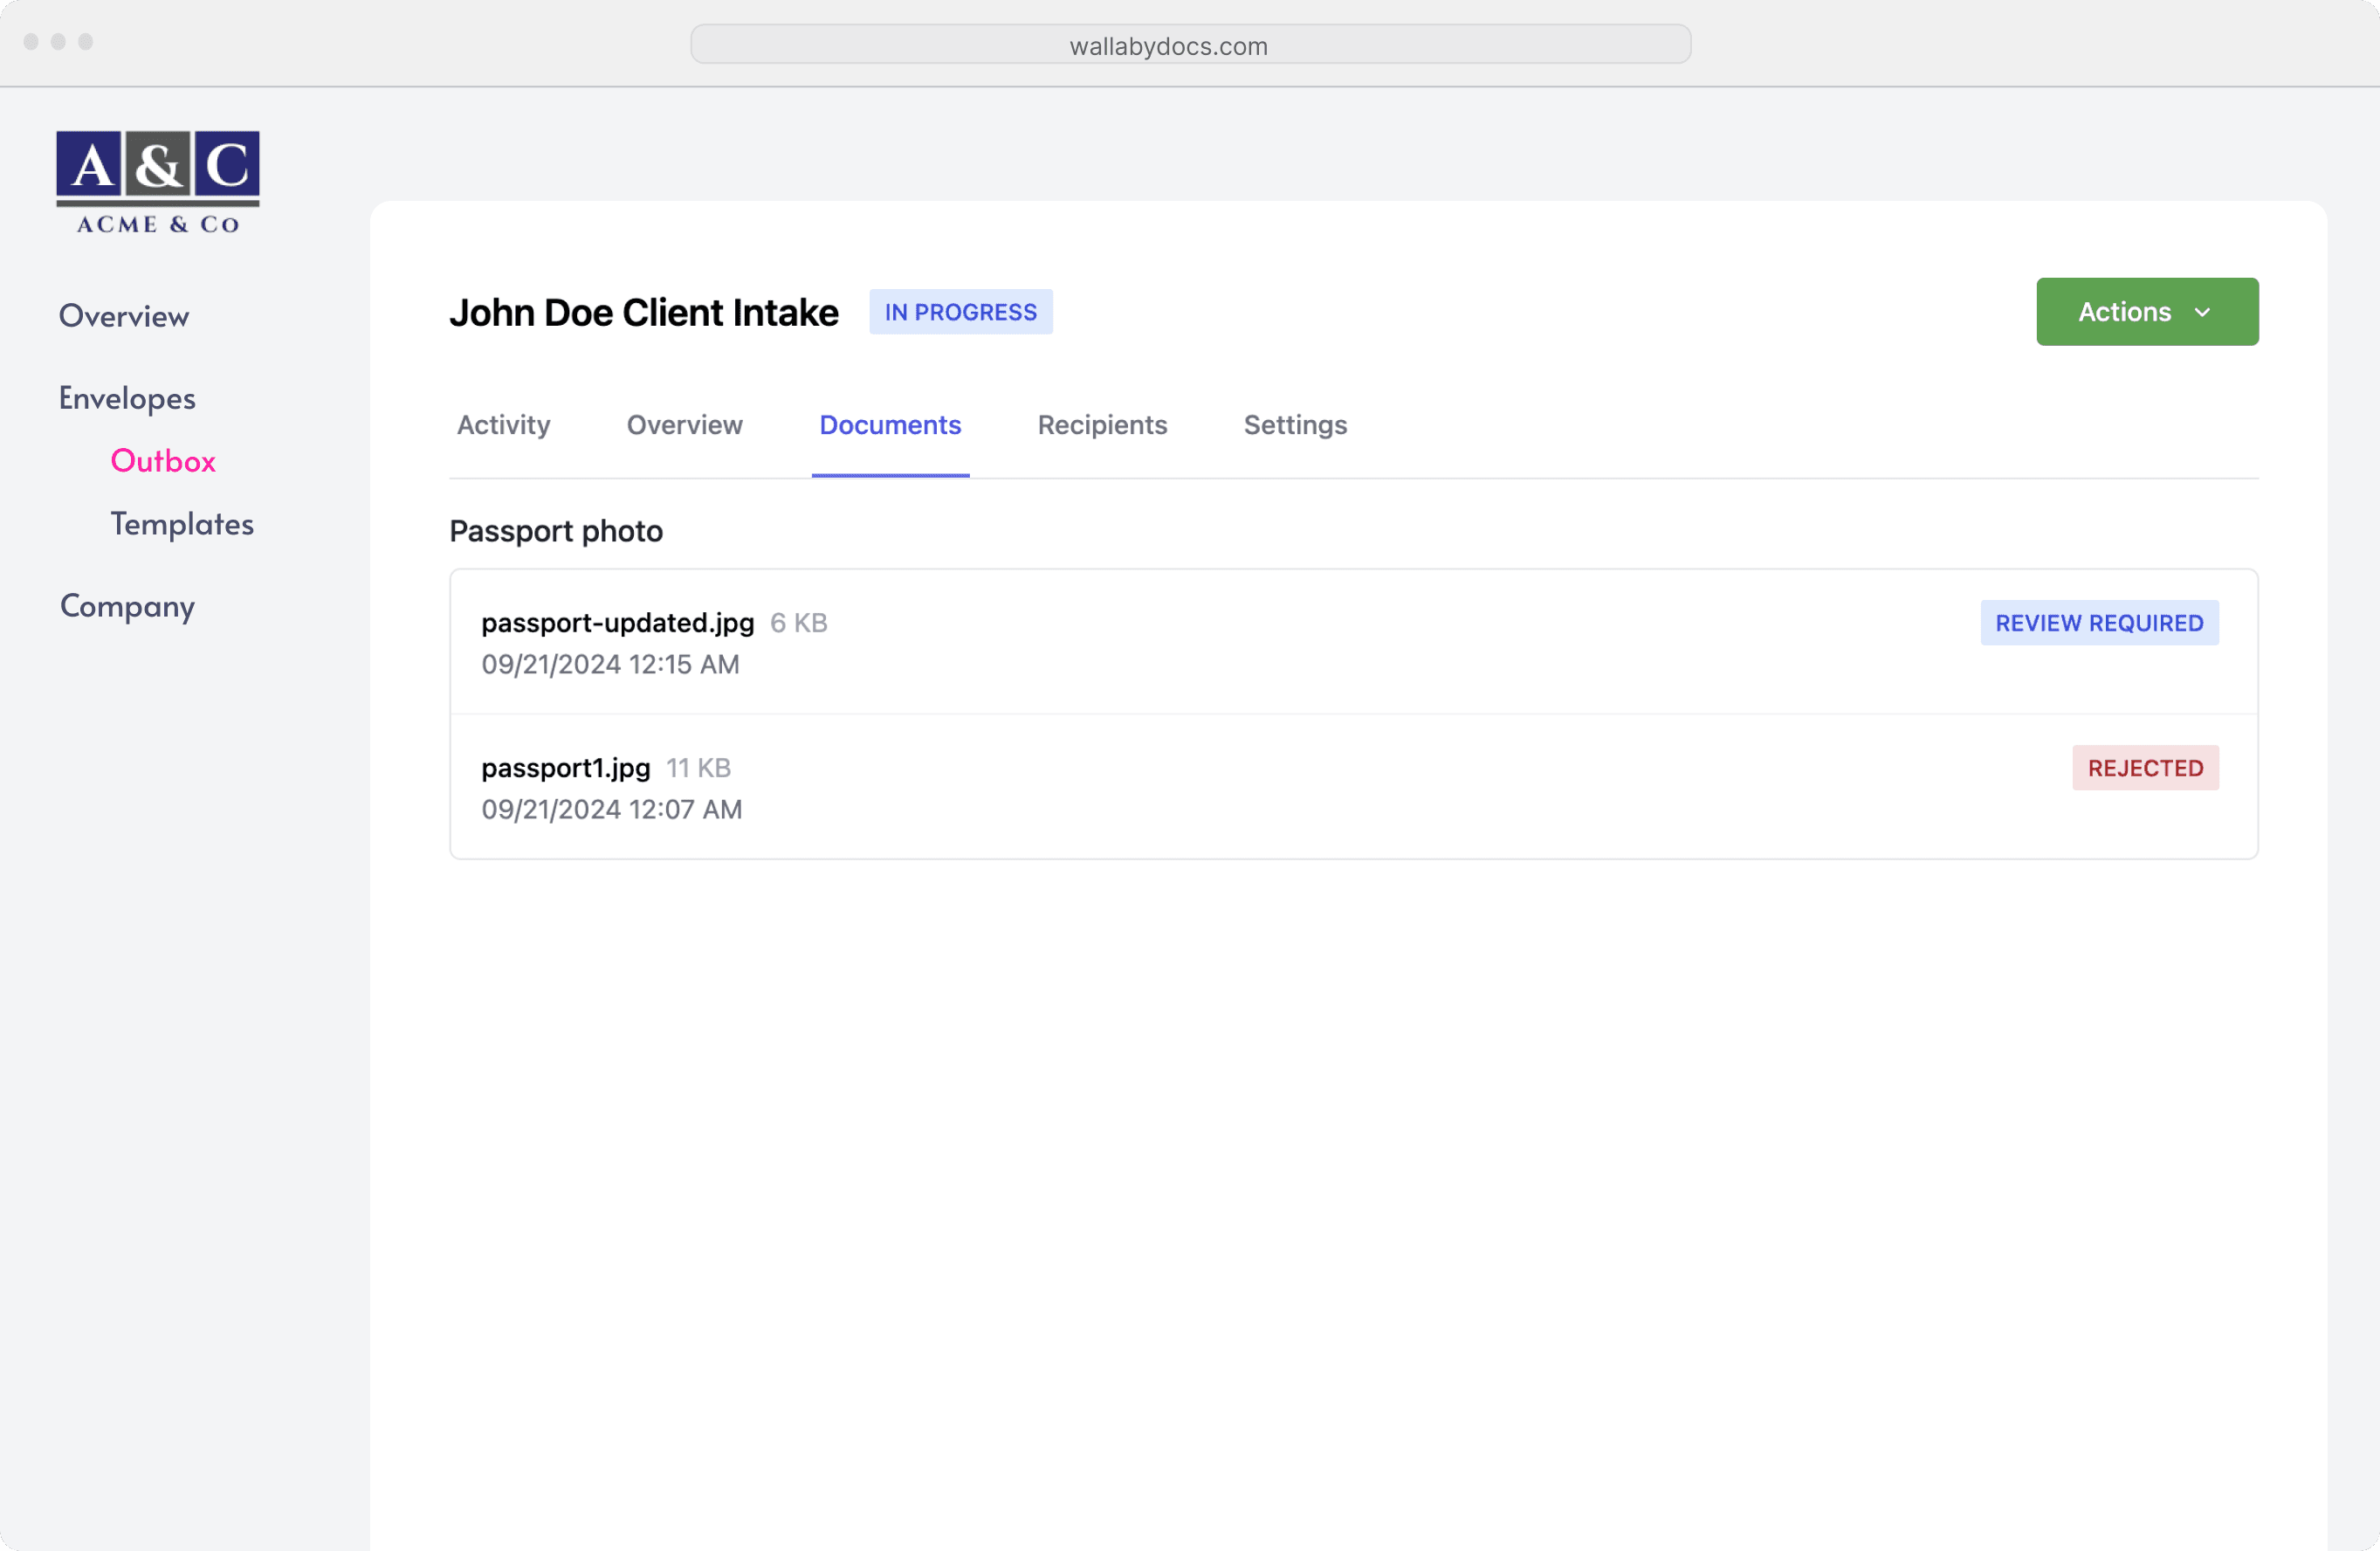Image resolution: width=2380 pixels, height=1551 pixels.
Task: Open the passport-updated.jpg file
Action: [617, 623]
